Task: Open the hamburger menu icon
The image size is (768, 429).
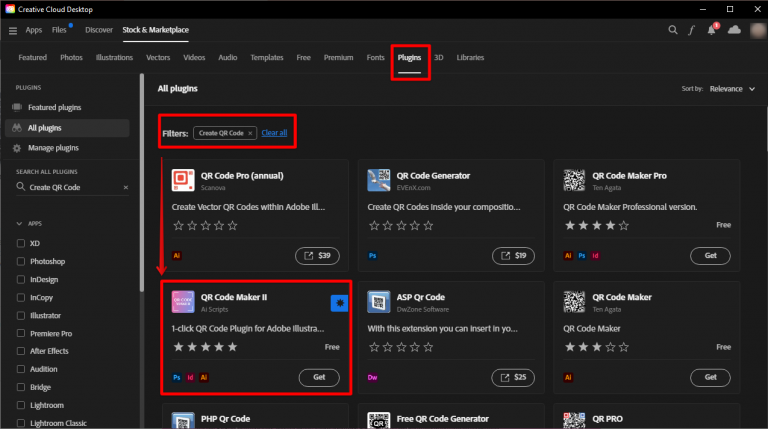Action: click(13, 31)
